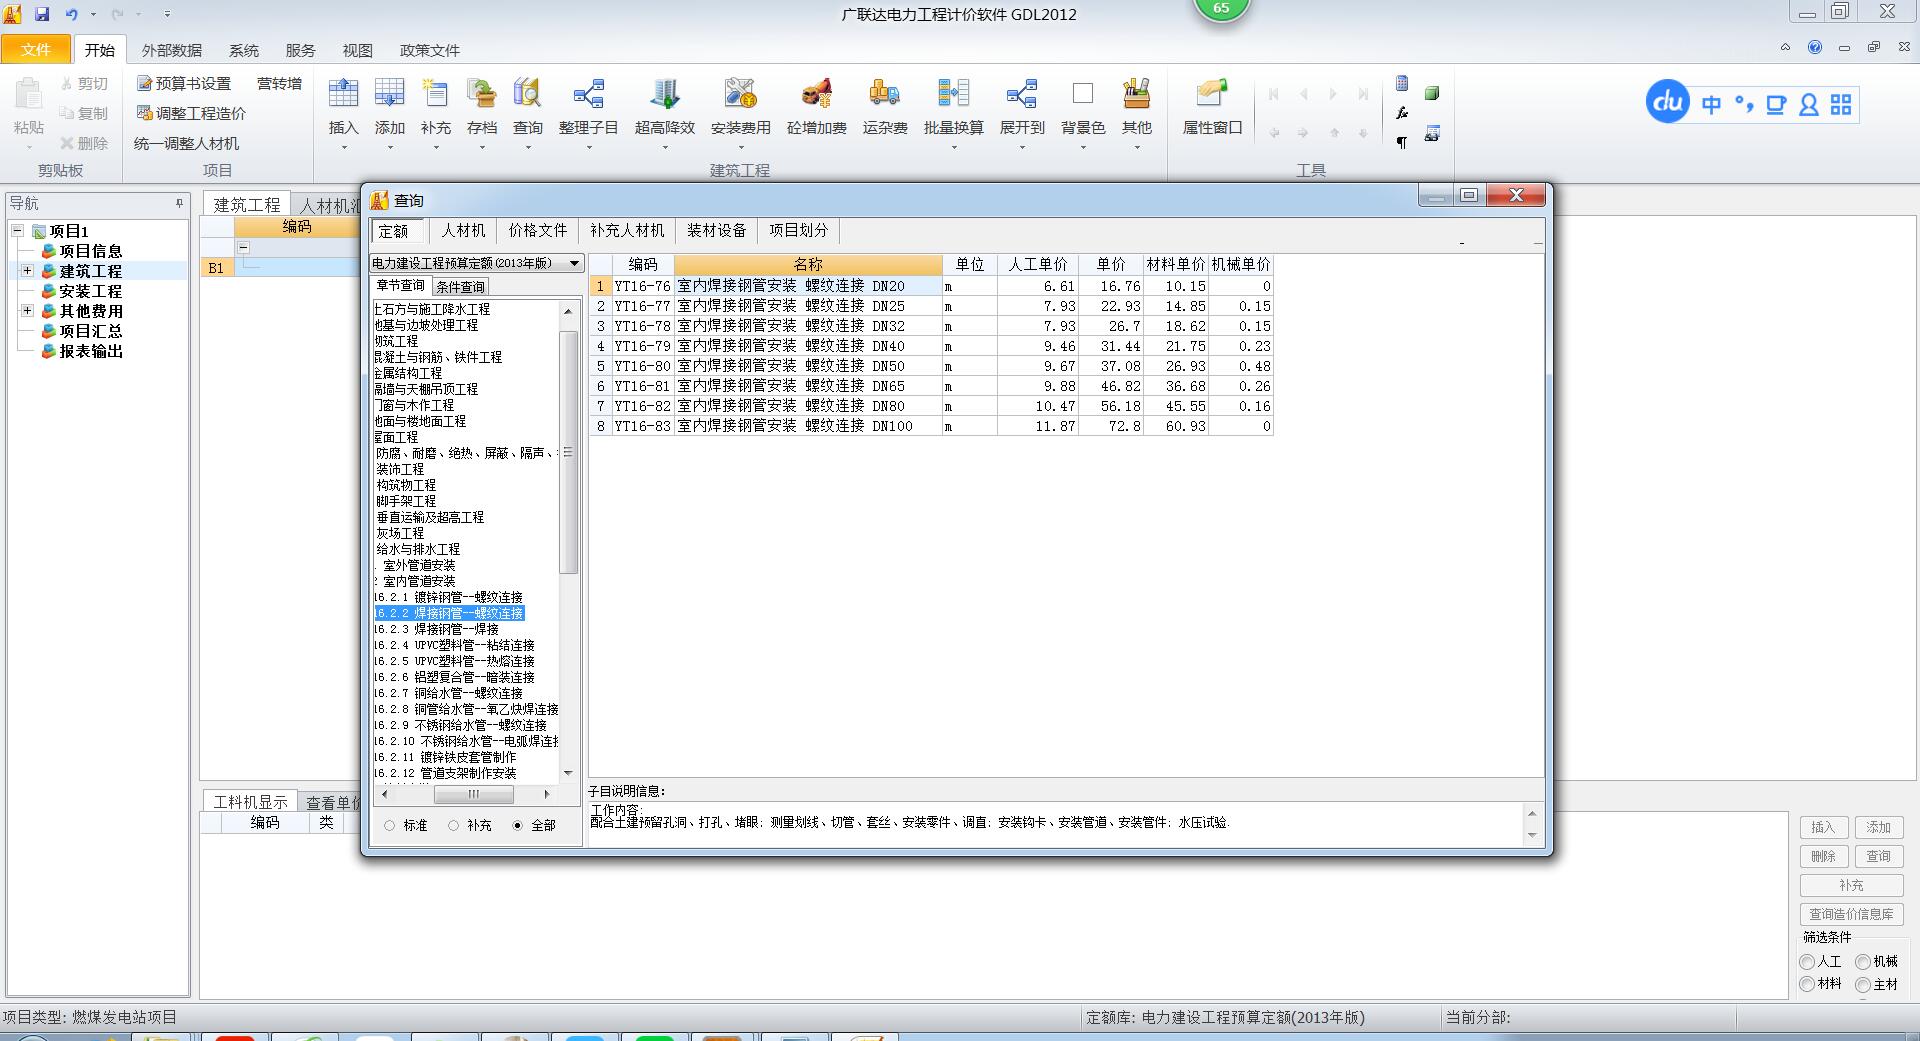Viewport: 1920px width, 1041px height.
Task: Click the 补充 ribbon icon
Action: click(435, 94)
